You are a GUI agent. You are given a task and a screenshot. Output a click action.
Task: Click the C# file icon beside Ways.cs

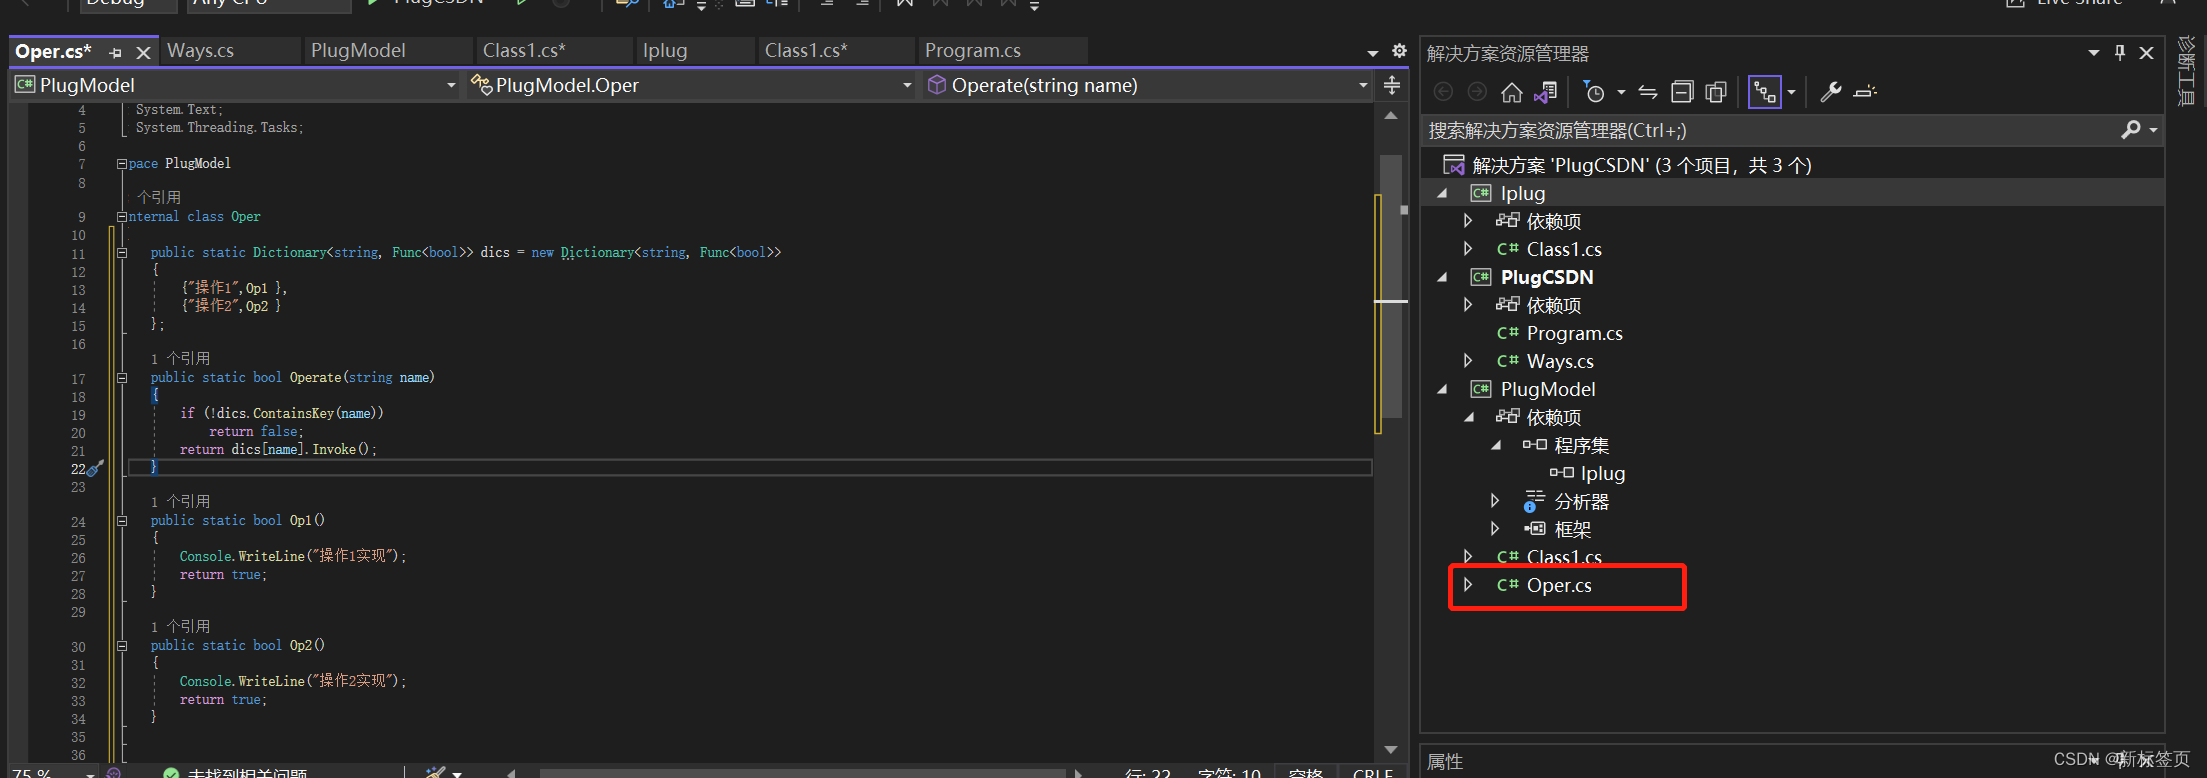(x=1508, y=361)
